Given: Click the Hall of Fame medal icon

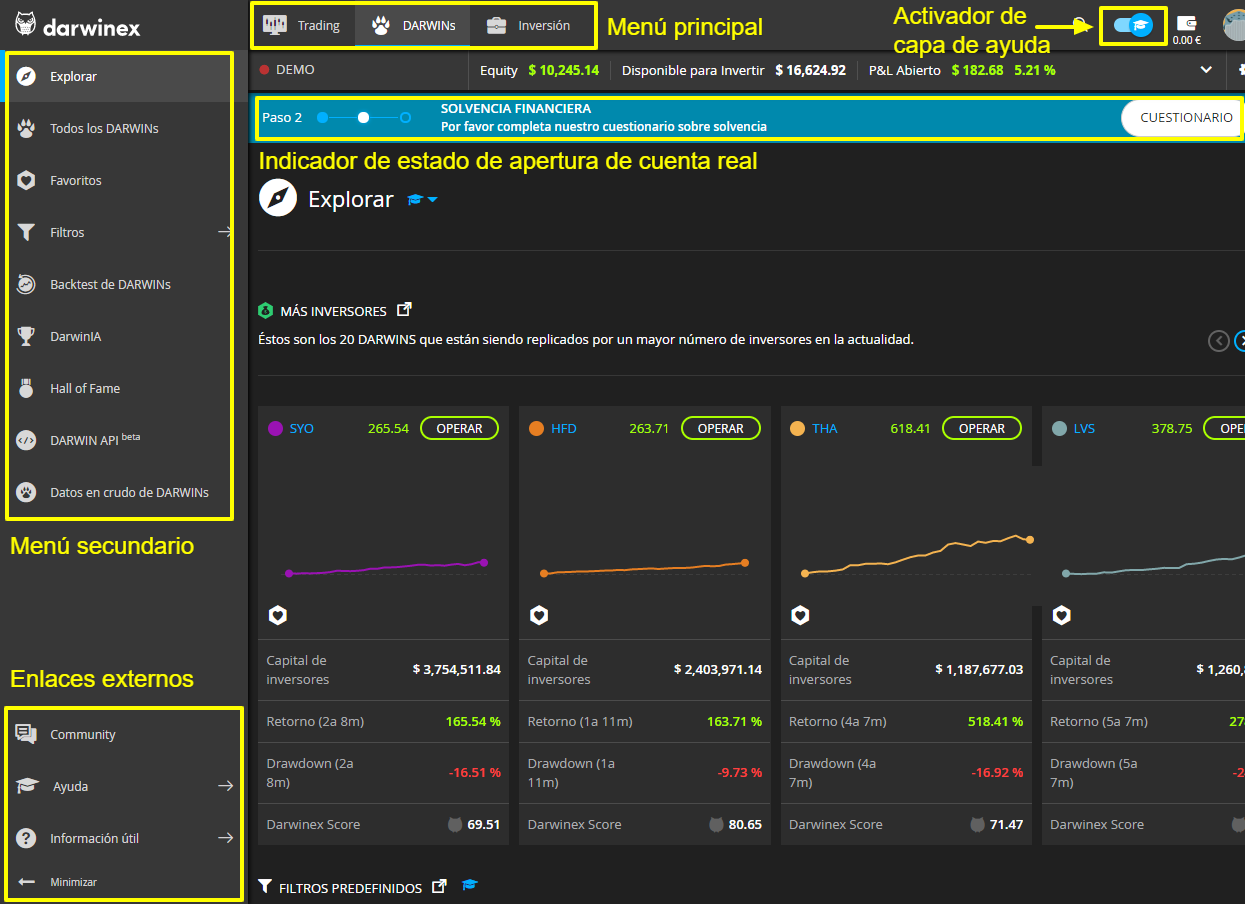Looking at the screenshot, I should coord(27,388).
